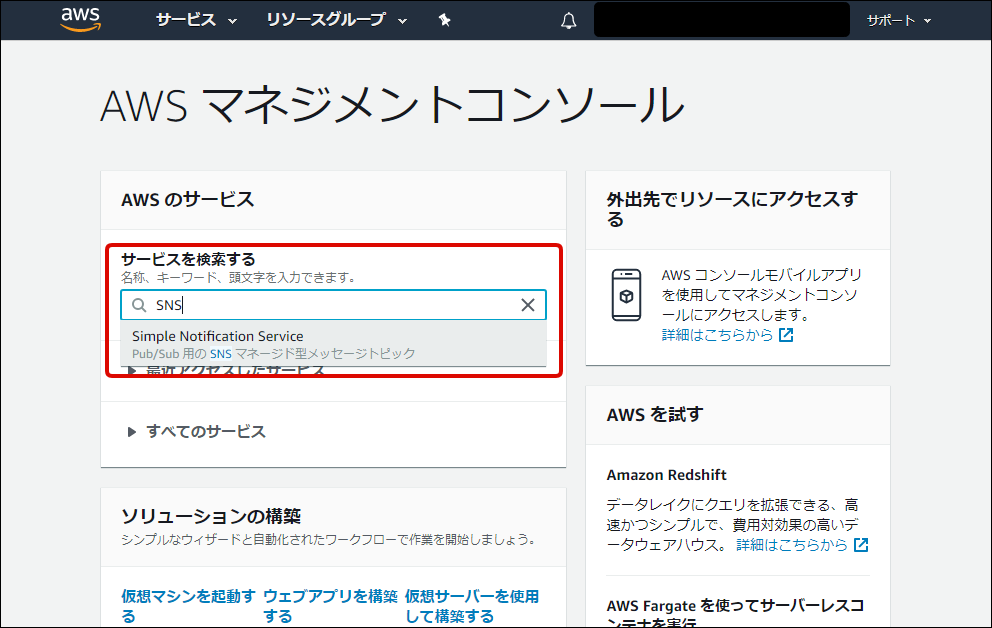This screenshot has height=628, width=992.
Task: Click the magnifier icon in service search
Action: point(139,305)
